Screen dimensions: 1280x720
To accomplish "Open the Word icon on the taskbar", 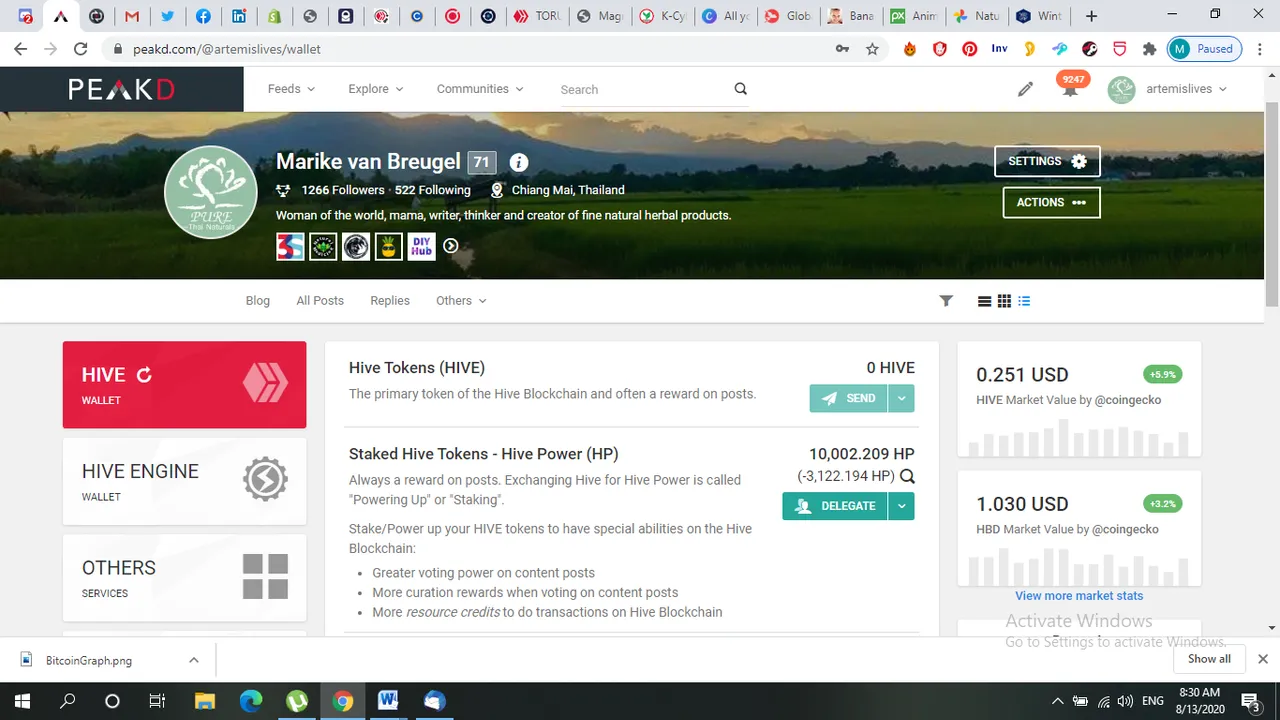I will coord(388,701).
